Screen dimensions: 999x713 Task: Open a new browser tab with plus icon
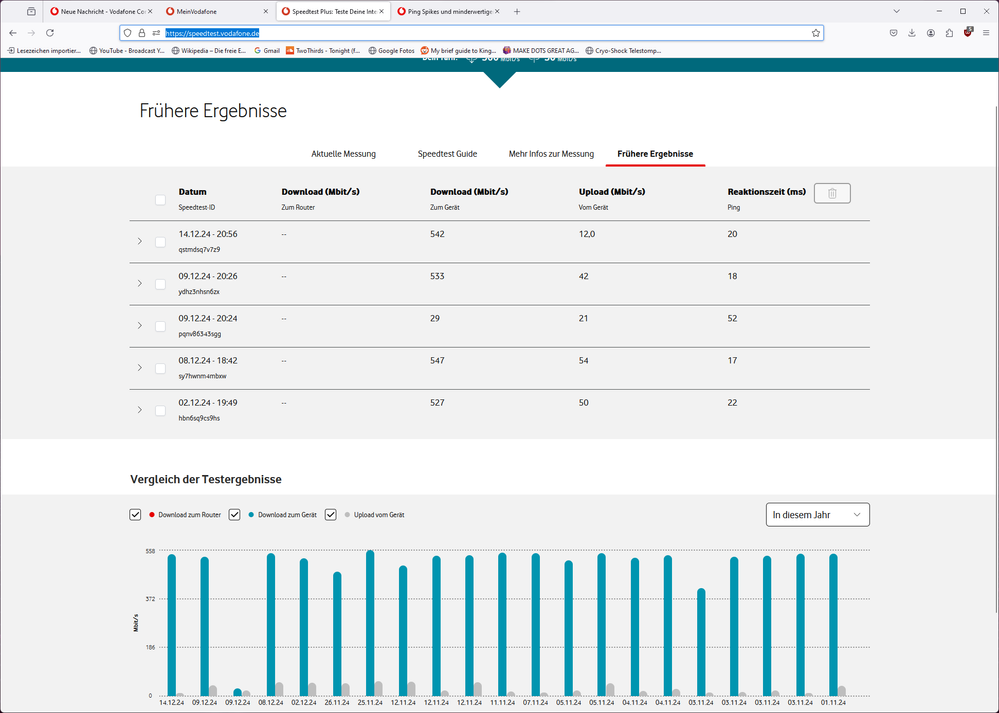click(517, 11)
